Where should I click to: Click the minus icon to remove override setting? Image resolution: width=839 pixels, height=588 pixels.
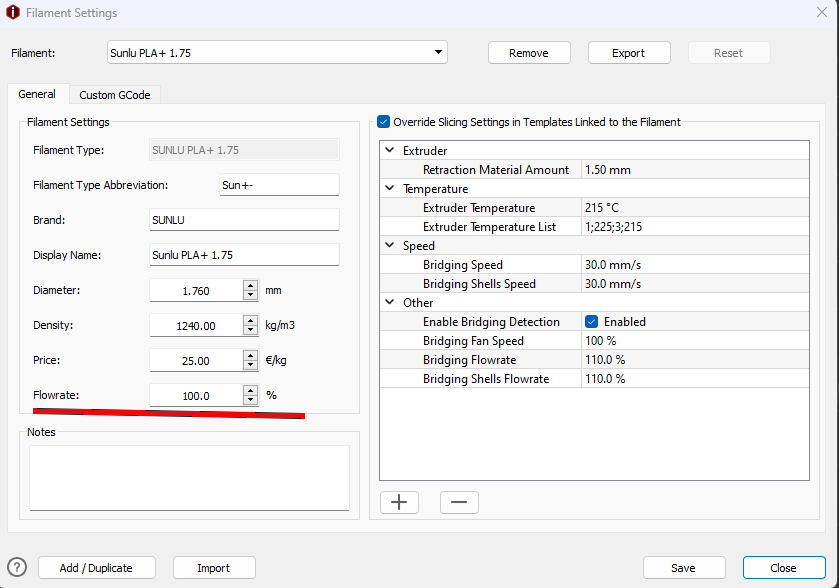pos(459,502)
